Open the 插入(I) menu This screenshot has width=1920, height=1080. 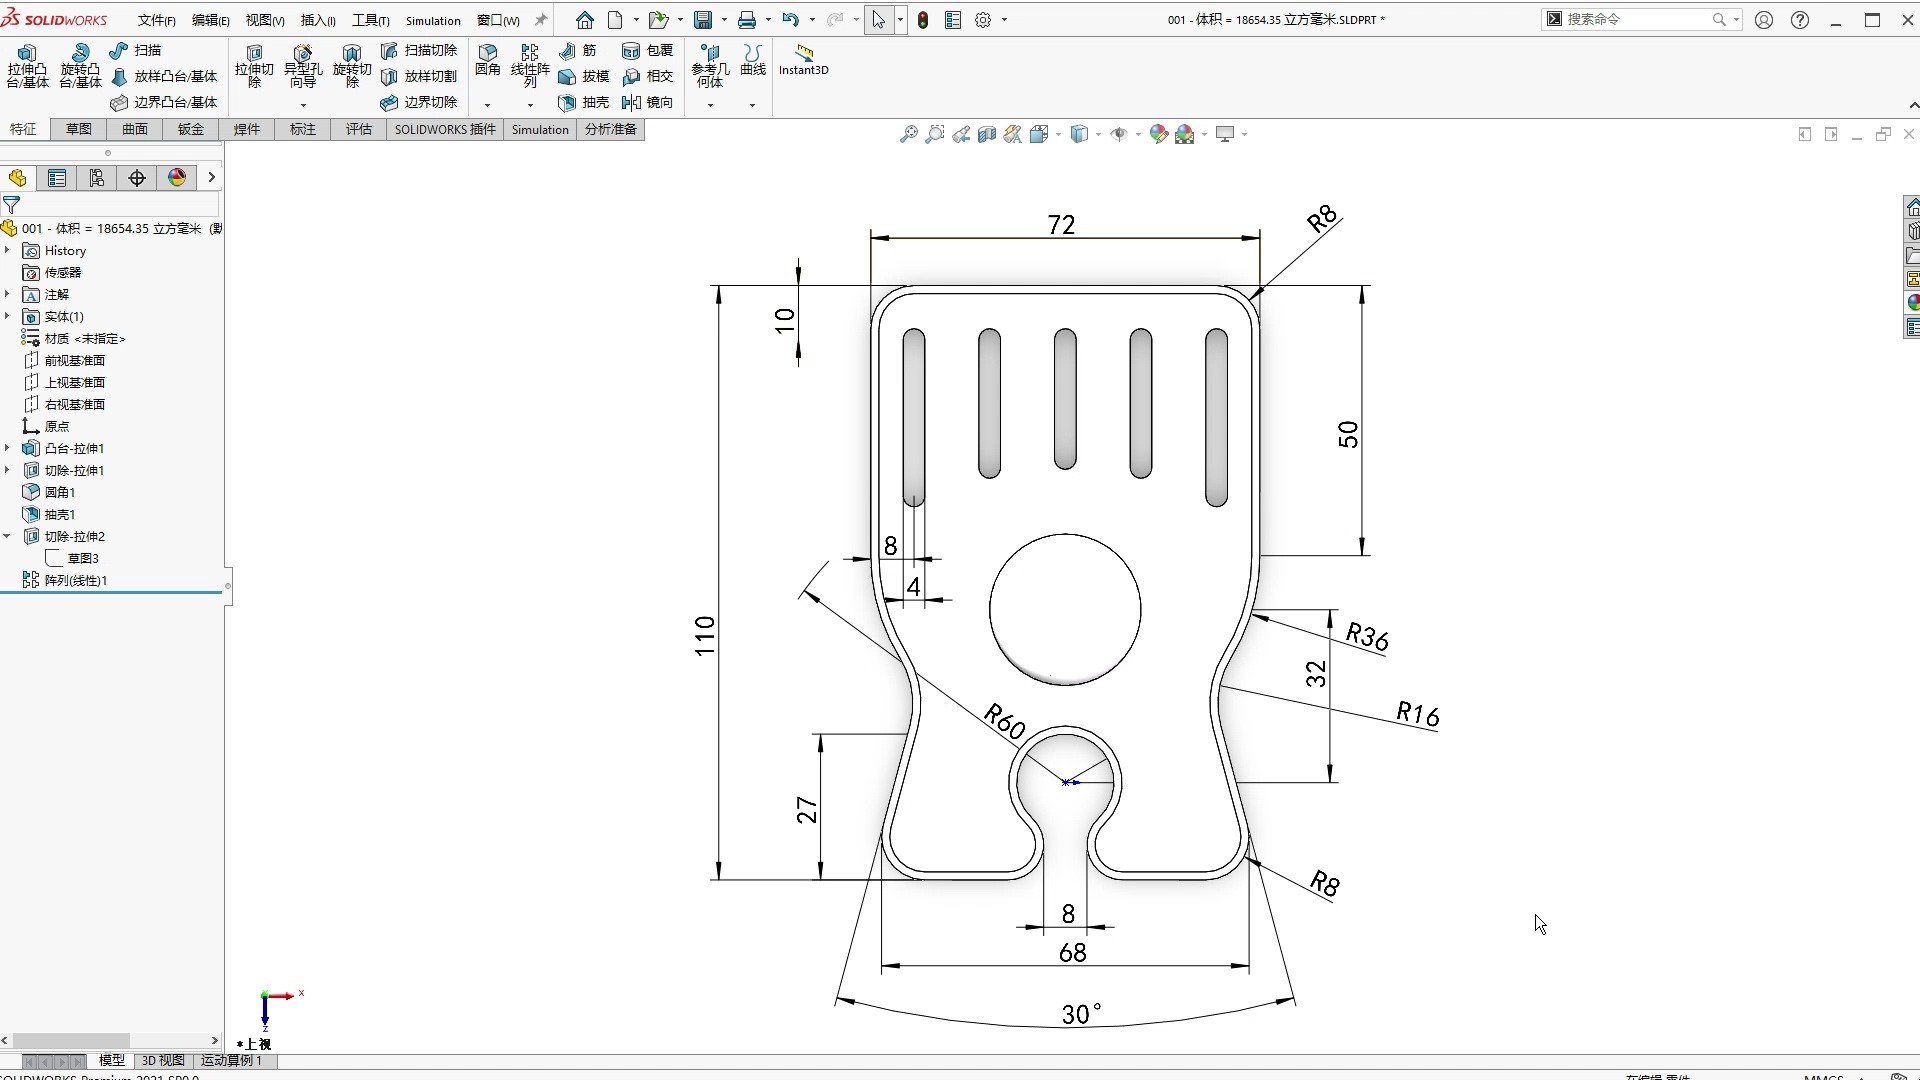[x=318, y=20]
